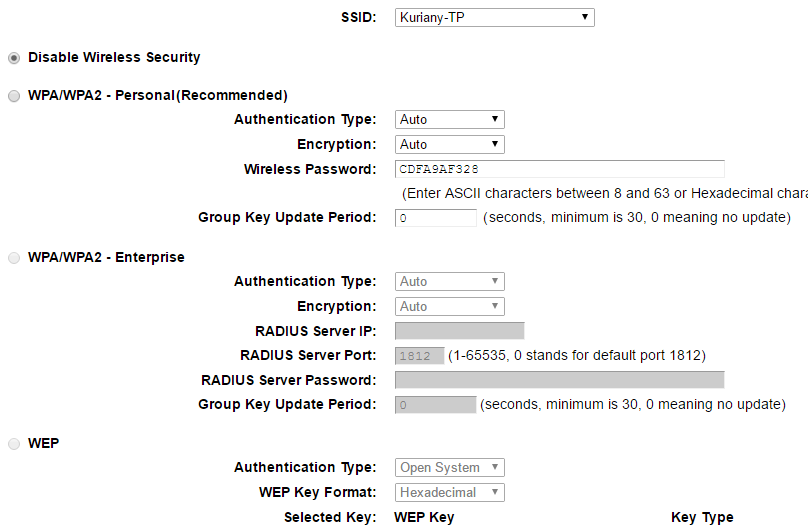
Task: Choose WPA/WPA2 - Enterprise radio option
Action: tap(14, 258)
